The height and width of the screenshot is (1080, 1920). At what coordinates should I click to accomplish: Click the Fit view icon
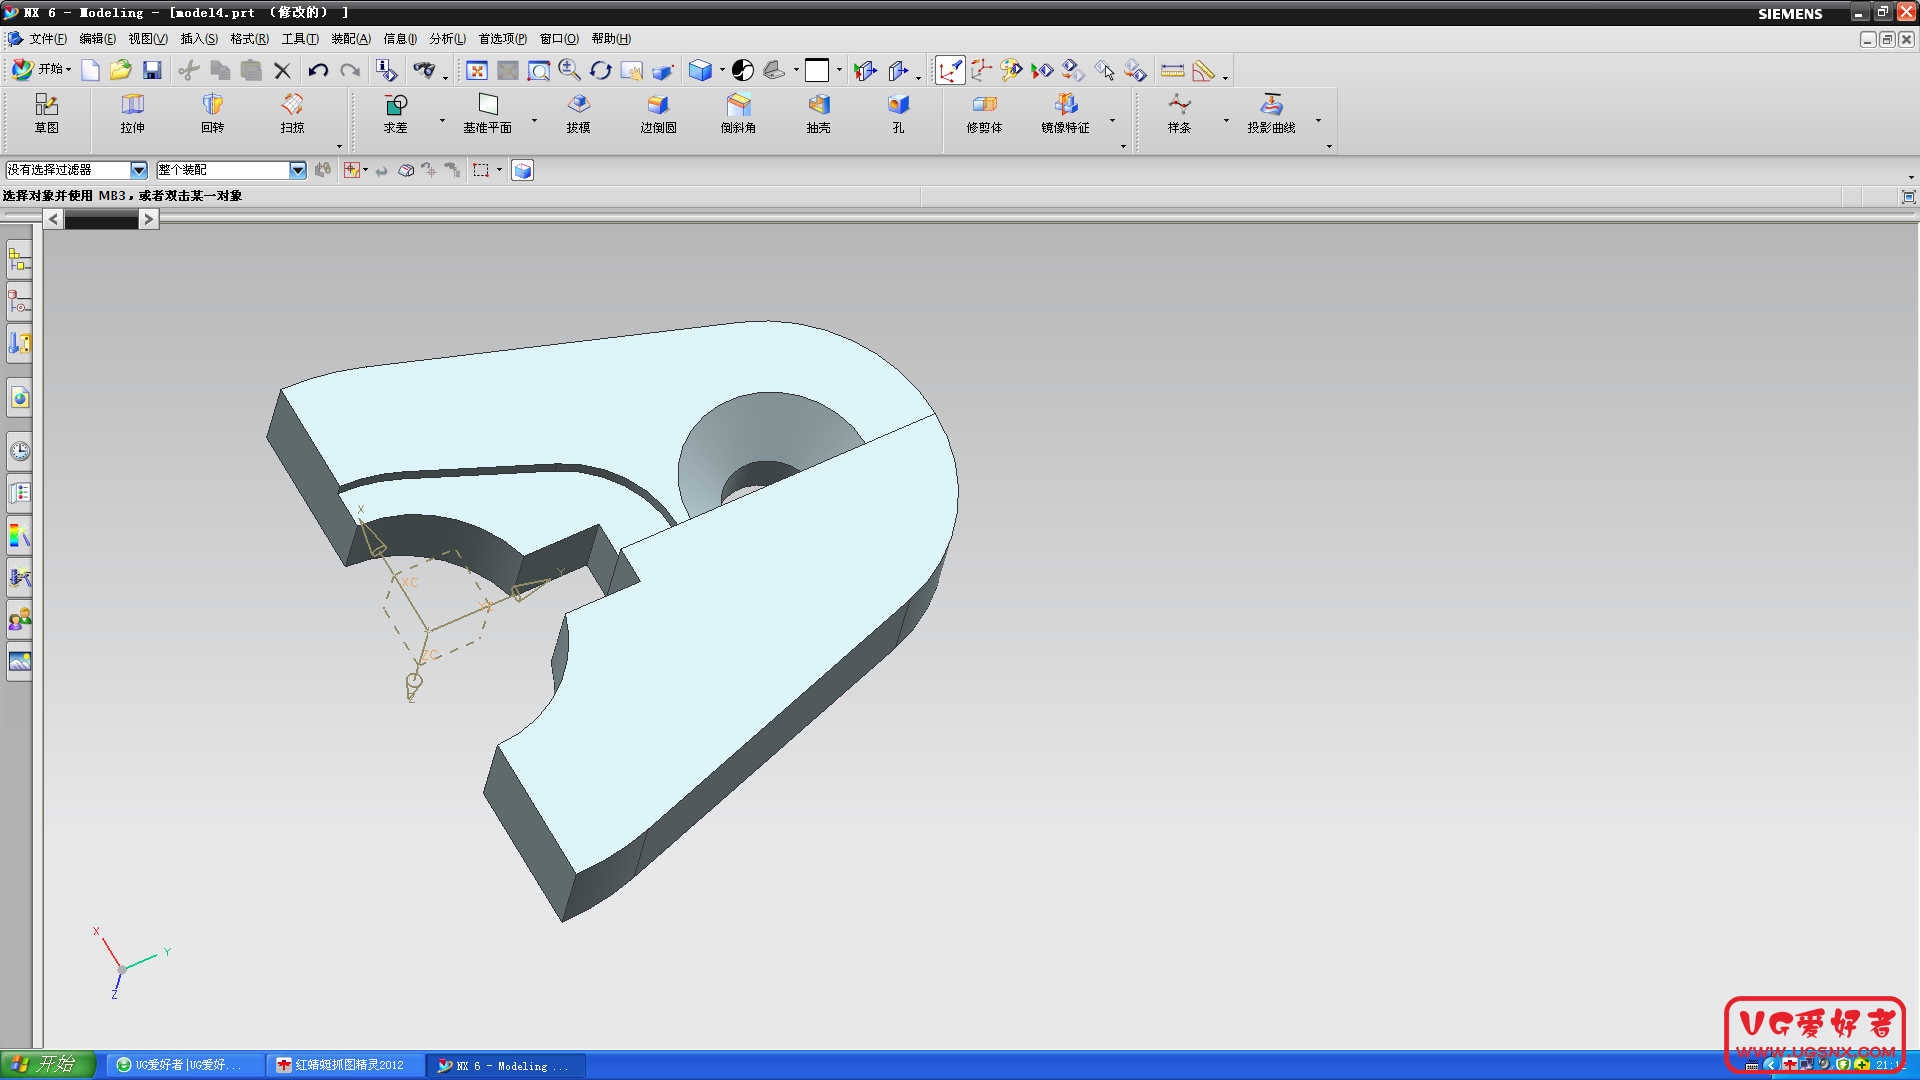(x=477, y=70)
